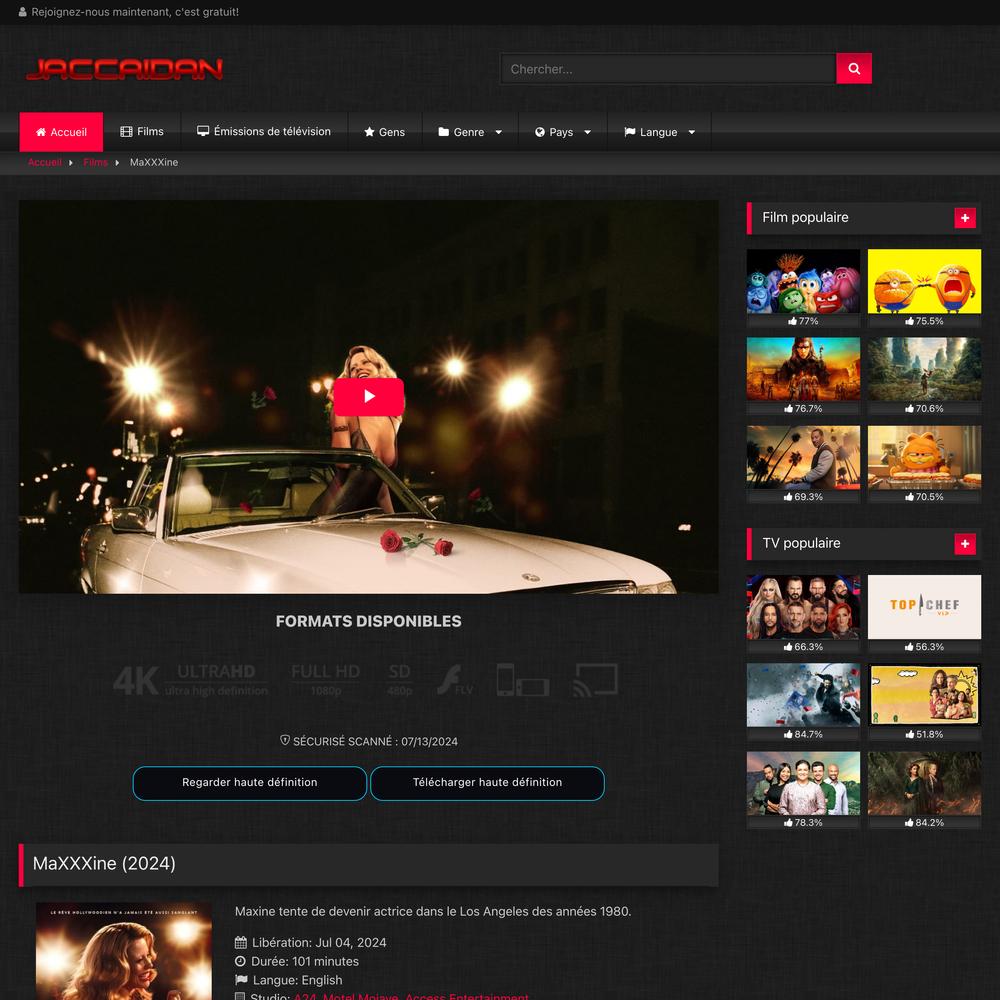Click the Access Entertainment studio link
Screen dimensions: 1000x1000
tap(467, 996)
